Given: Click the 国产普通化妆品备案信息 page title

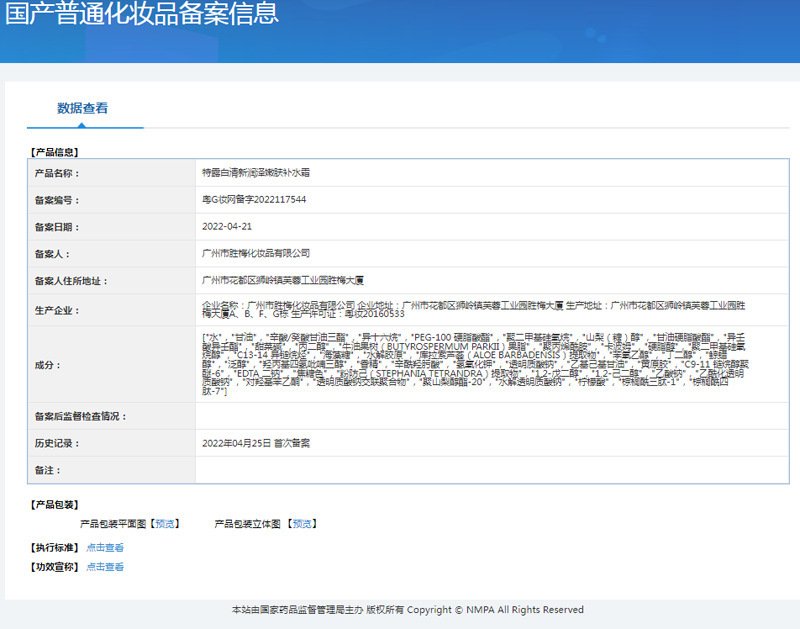Looking at the screenshot, I should [142, 14].
